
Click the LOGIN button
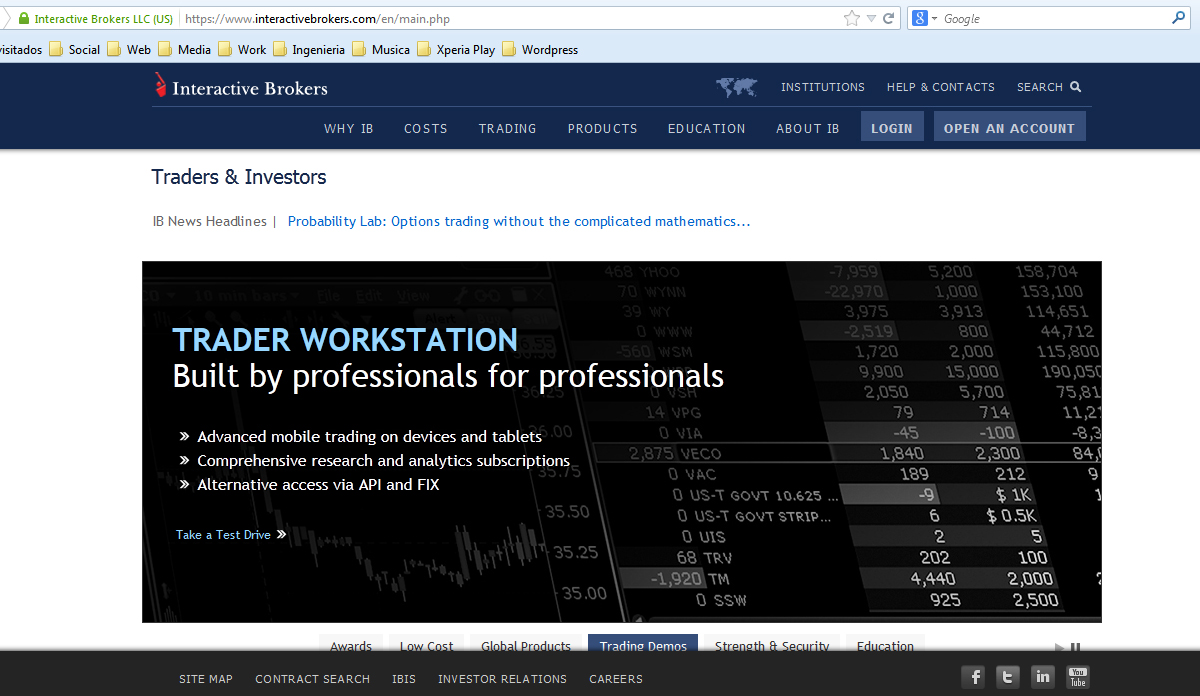tap(892, 127)
